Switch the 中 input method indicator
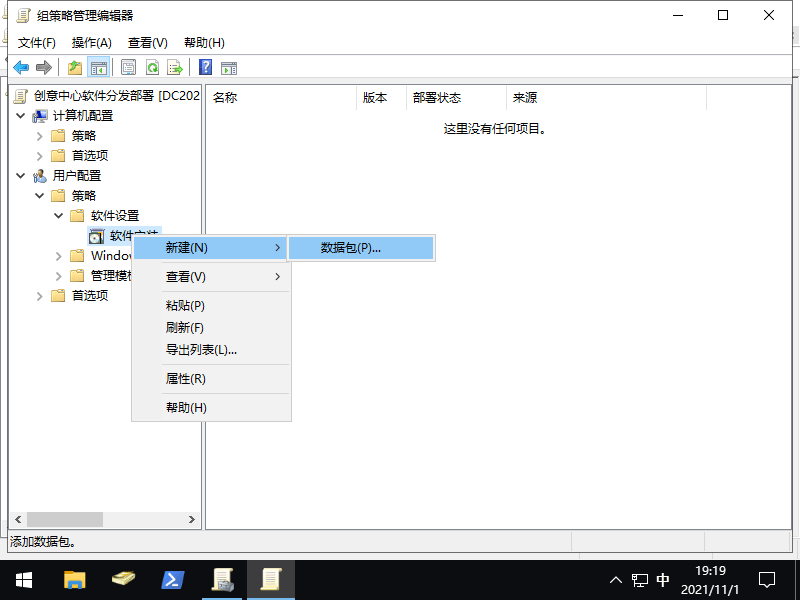This screenshot has height=600, width=800. [663, 580]
